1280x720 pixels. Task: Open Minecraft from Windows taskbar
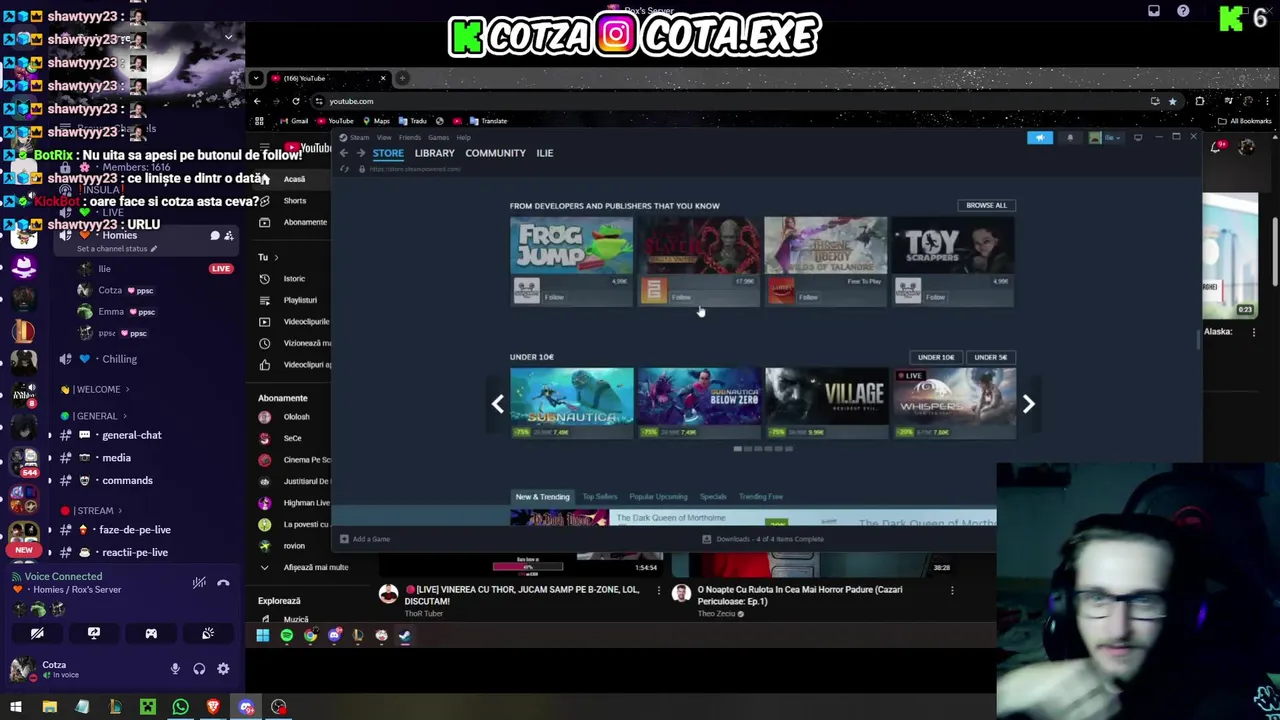point(147,708)
